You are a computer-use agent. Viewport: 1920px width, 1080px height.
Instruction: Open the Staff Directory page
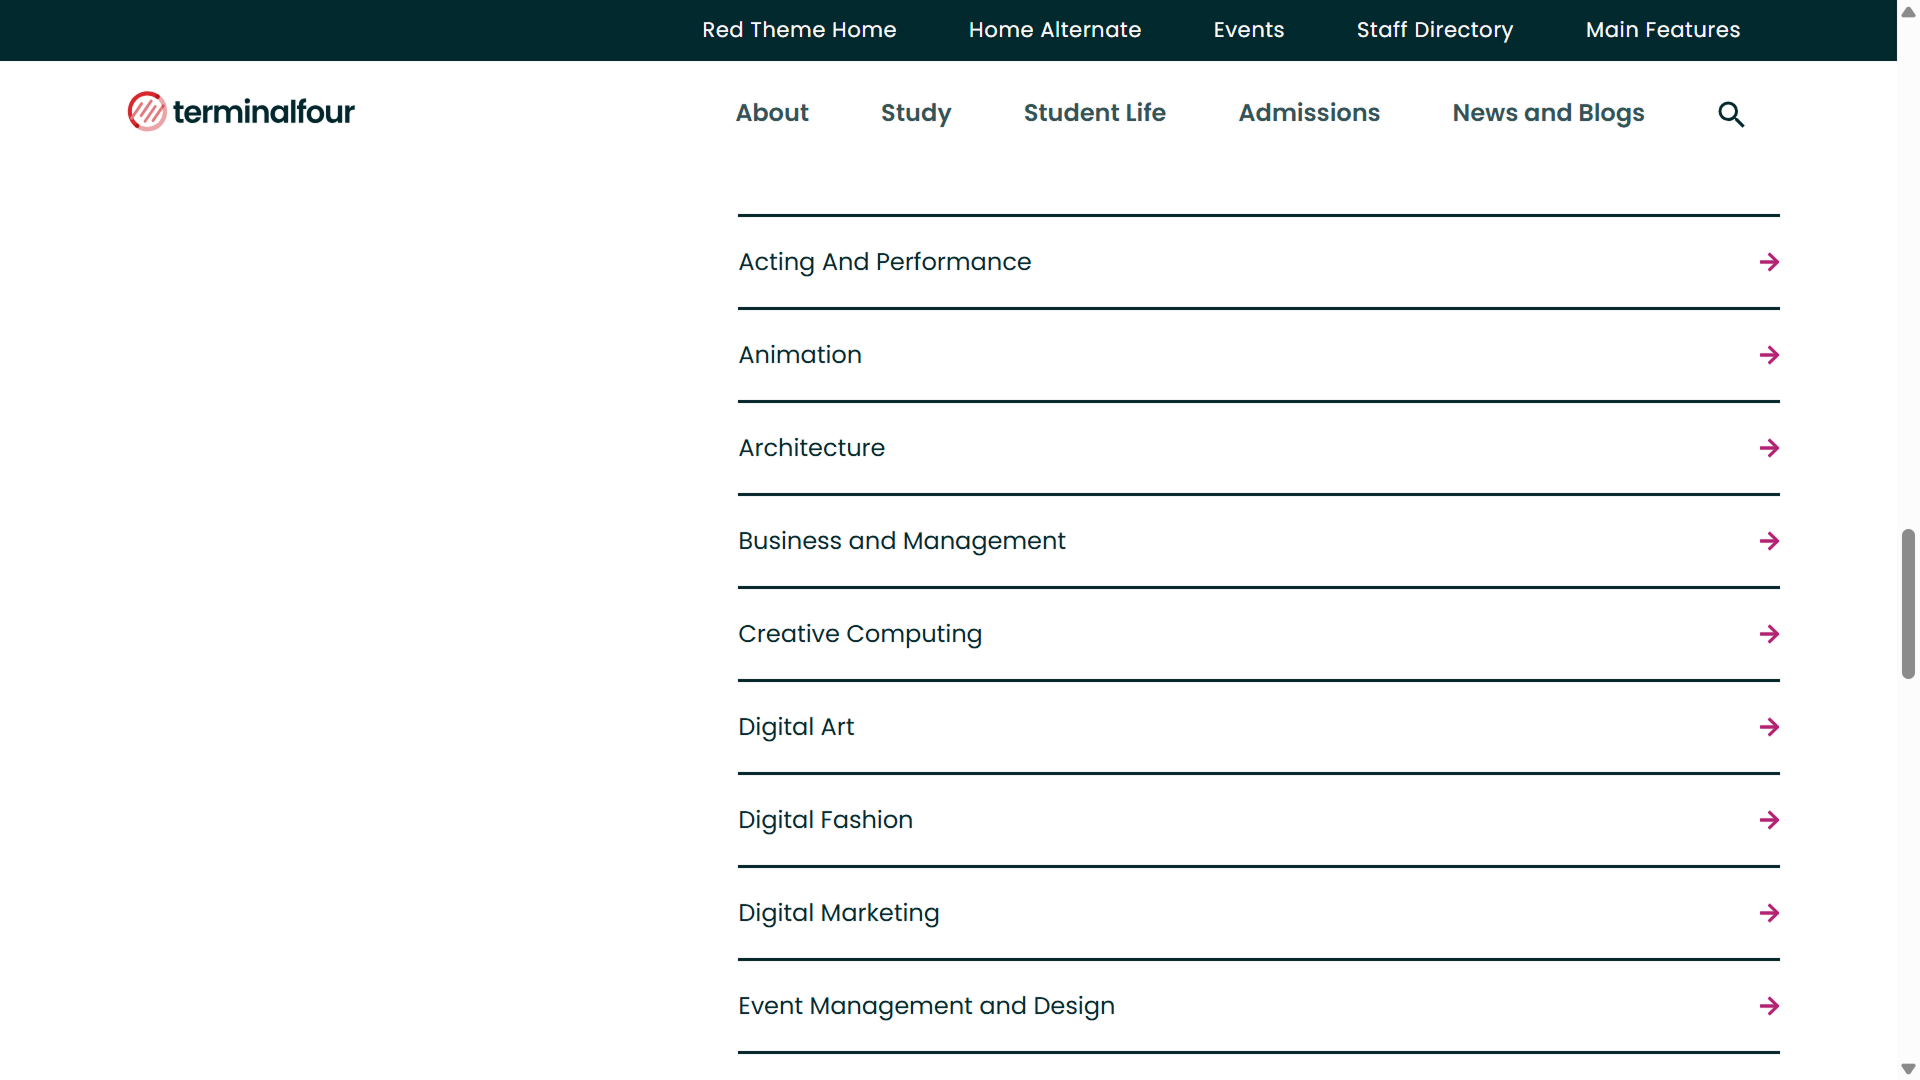(1434, 30)
